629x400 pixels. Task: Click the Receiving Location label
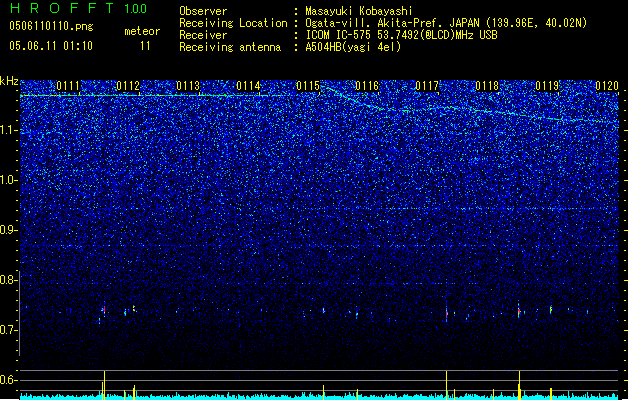[x=233, y=23]
